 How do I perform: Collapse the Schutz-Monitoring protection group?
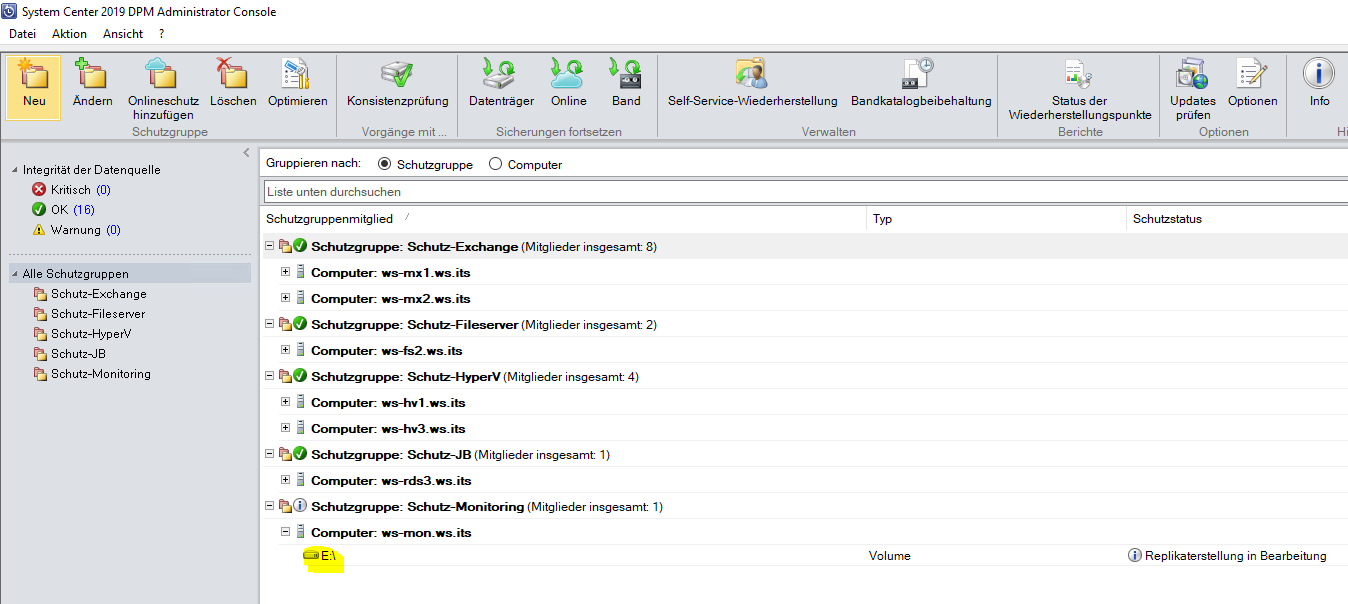point(269,506)
